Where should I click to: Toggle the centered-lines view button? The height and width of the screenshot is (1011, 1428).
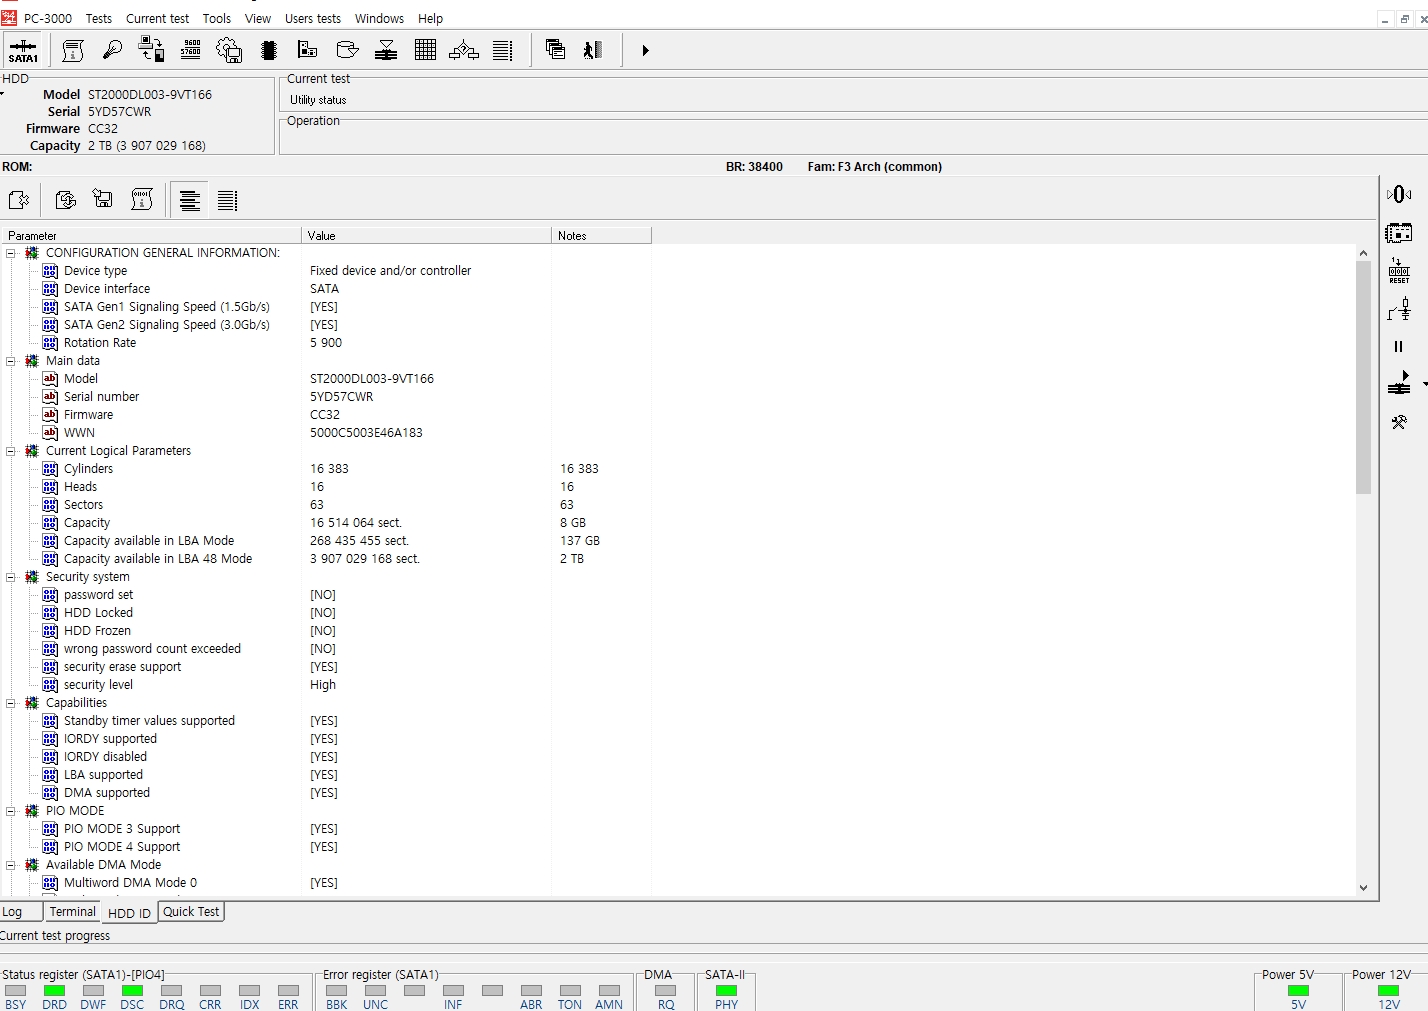pos(189,201)
